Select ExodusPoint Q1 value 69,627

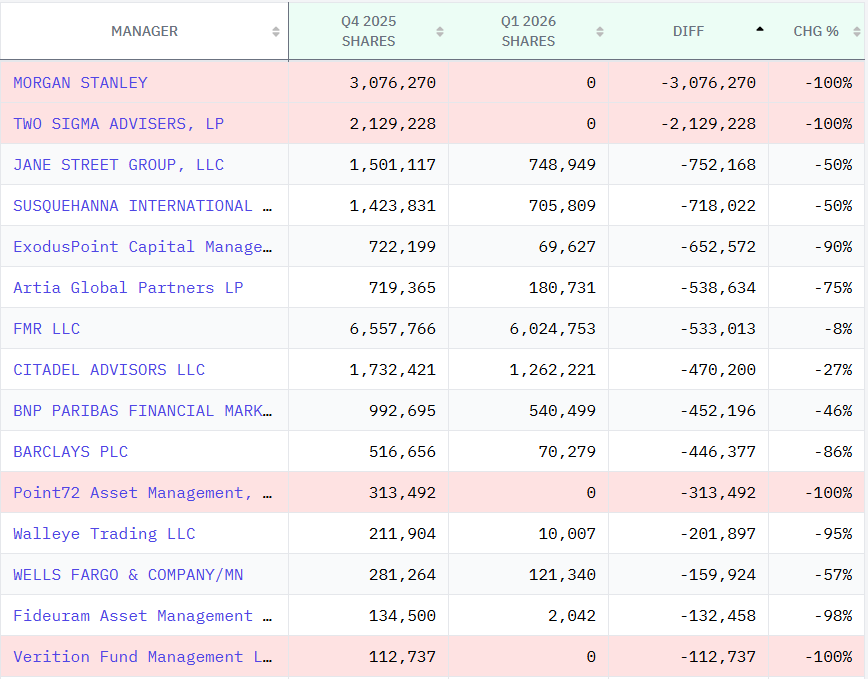tap(567, 246)
